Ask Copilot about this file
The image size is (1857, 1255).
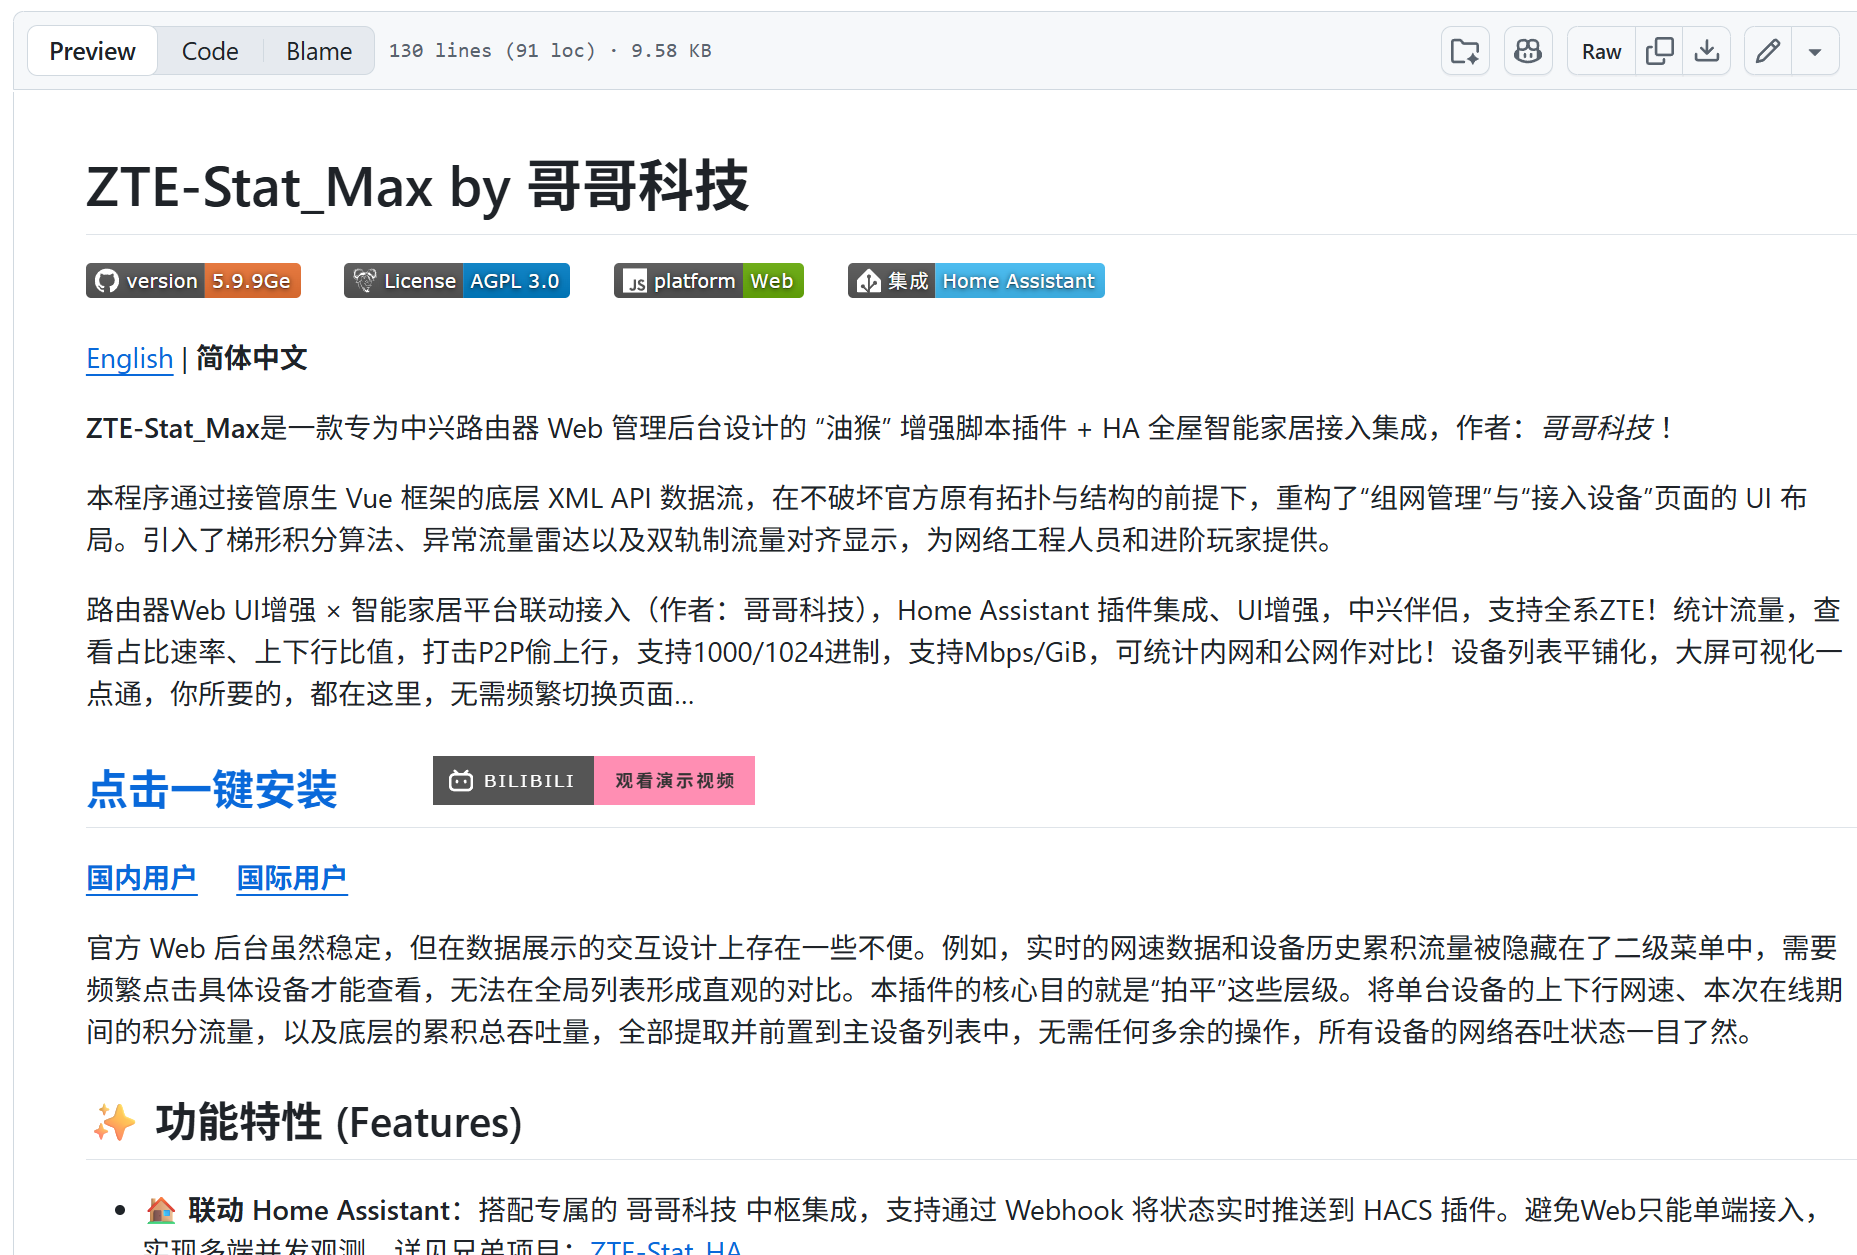click(x=1528, y=51)
